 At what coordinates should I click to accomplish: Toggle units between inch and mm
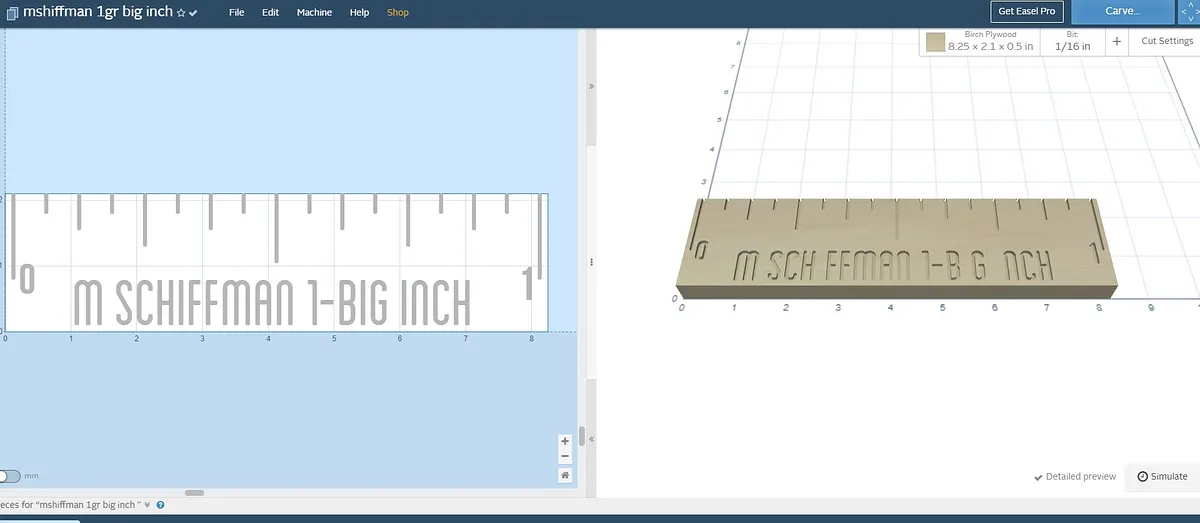9,476
